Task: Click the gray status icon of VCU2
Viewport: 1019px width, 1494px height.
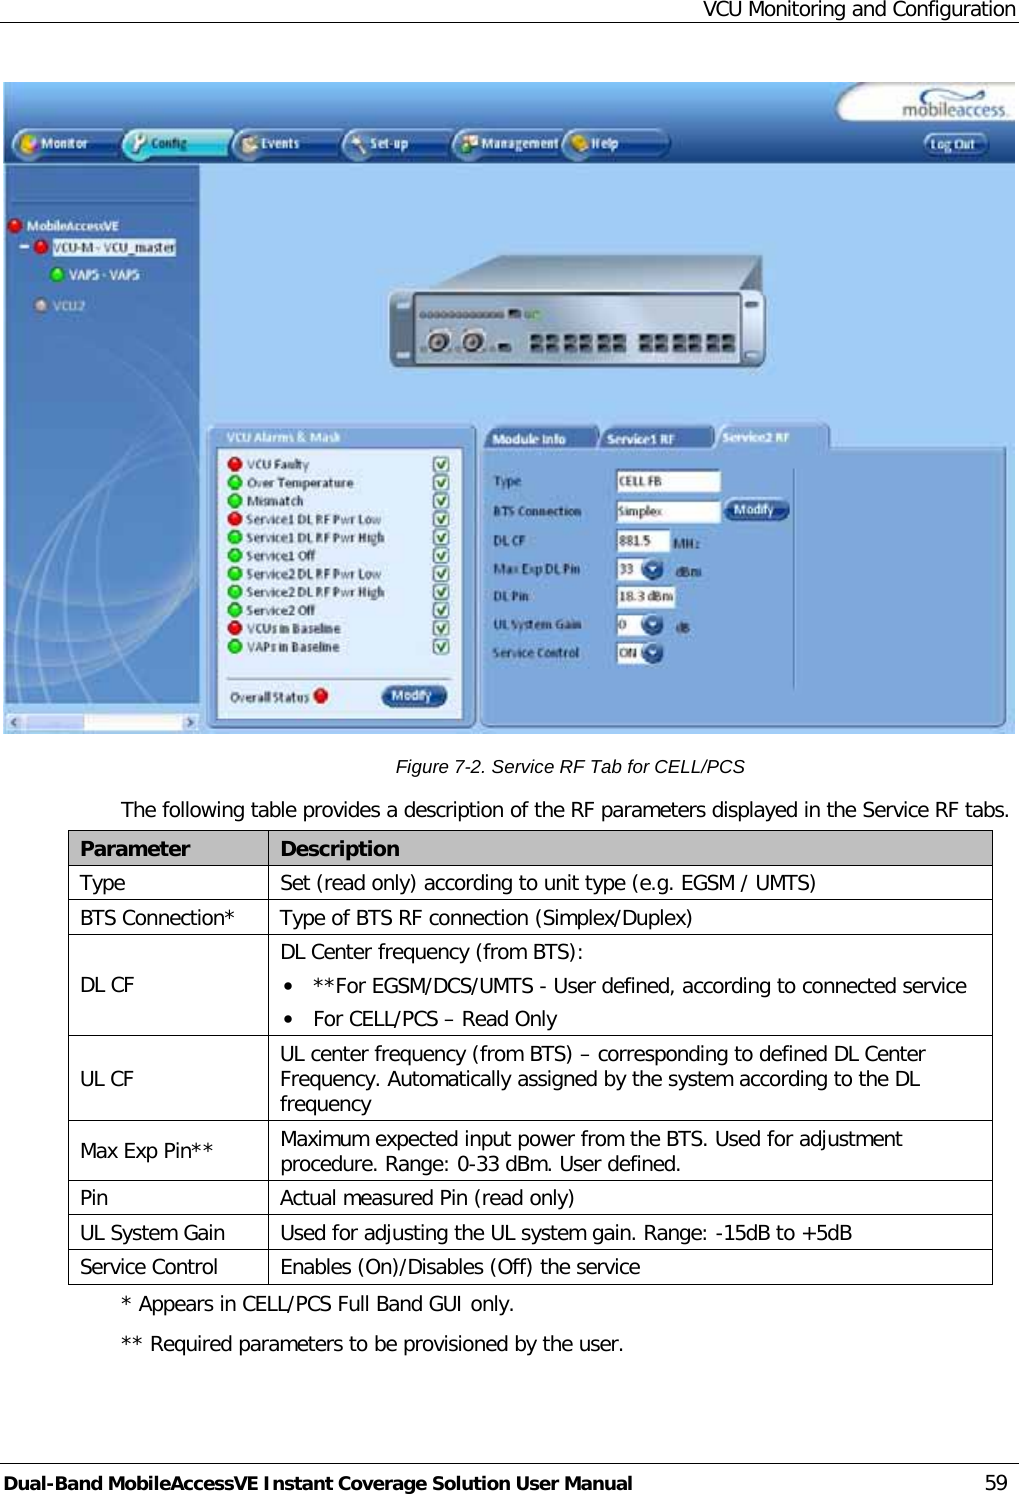Action: click(x=41, y=305)
